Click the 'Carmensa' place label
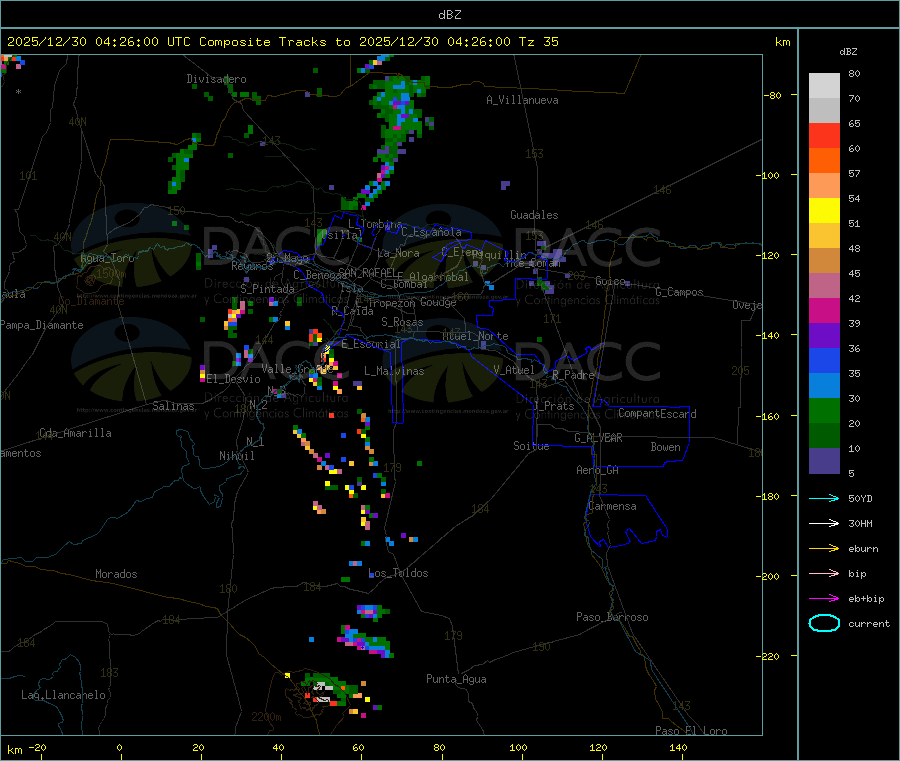Screen dimensions: 900x761 [x=612, y=506]
